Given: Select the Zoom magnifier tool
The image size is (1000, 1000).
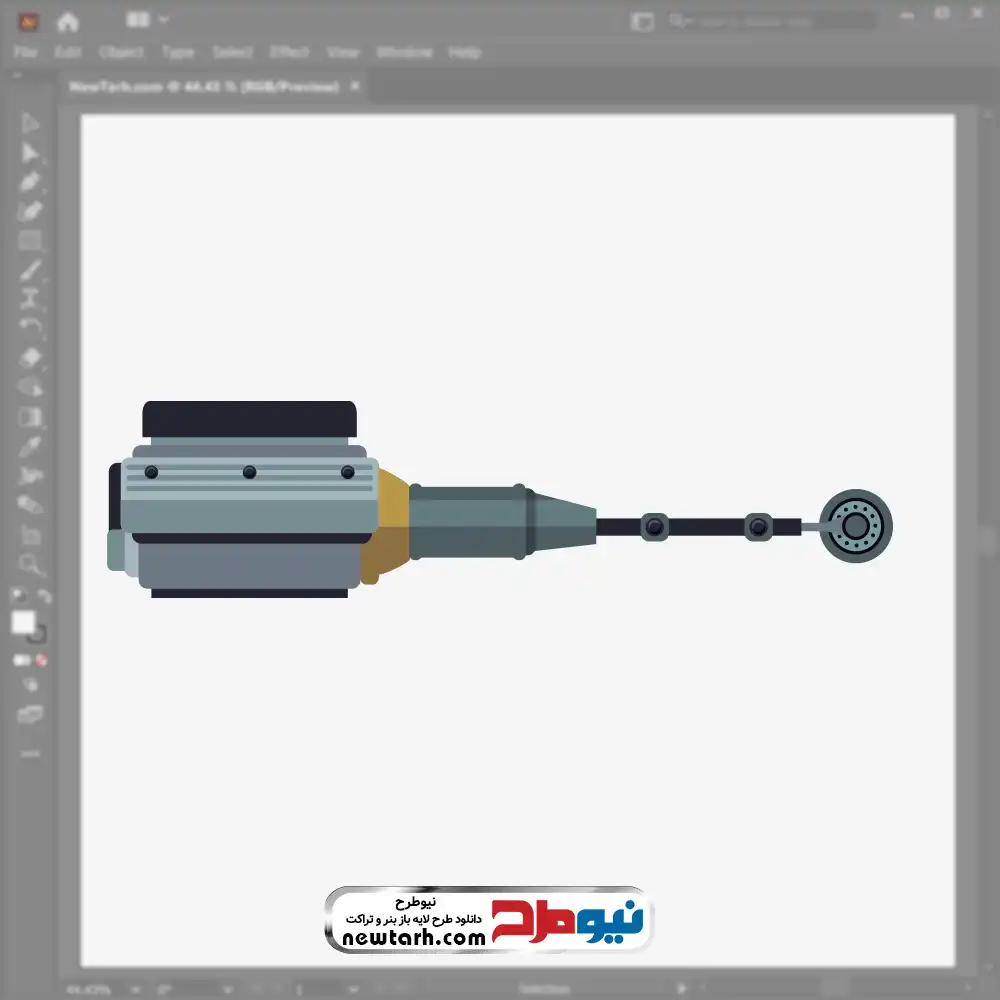Looking at the screenshot, I should (30, 564).
